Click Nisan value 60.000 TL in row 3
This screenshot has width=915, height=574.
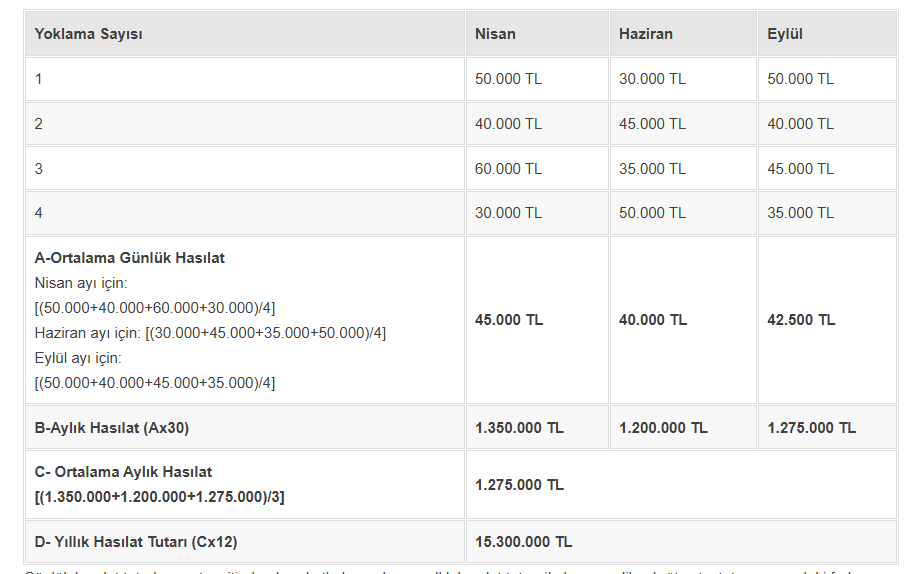(x=508, y=169)
